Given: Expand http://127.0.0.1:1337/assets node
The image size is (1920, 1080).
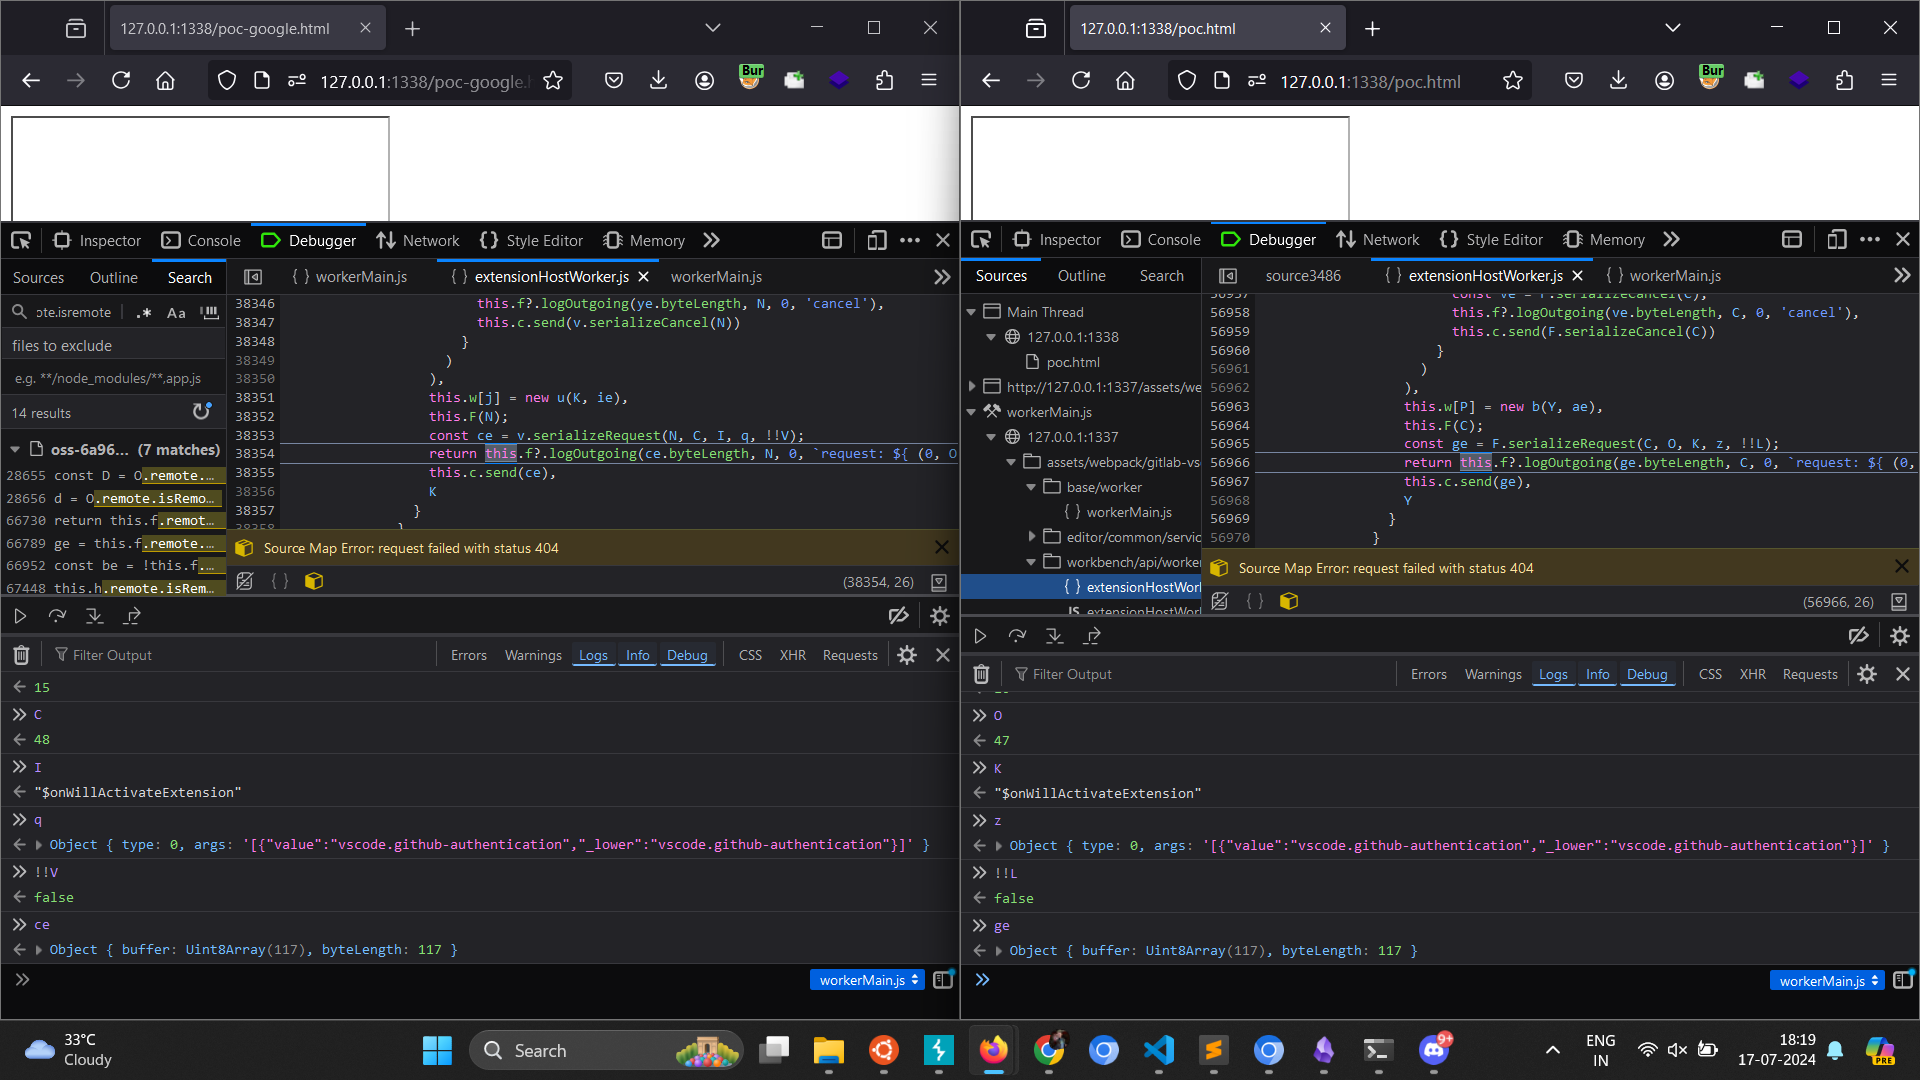Looking at the screenshot, I should tap(971, 387).
